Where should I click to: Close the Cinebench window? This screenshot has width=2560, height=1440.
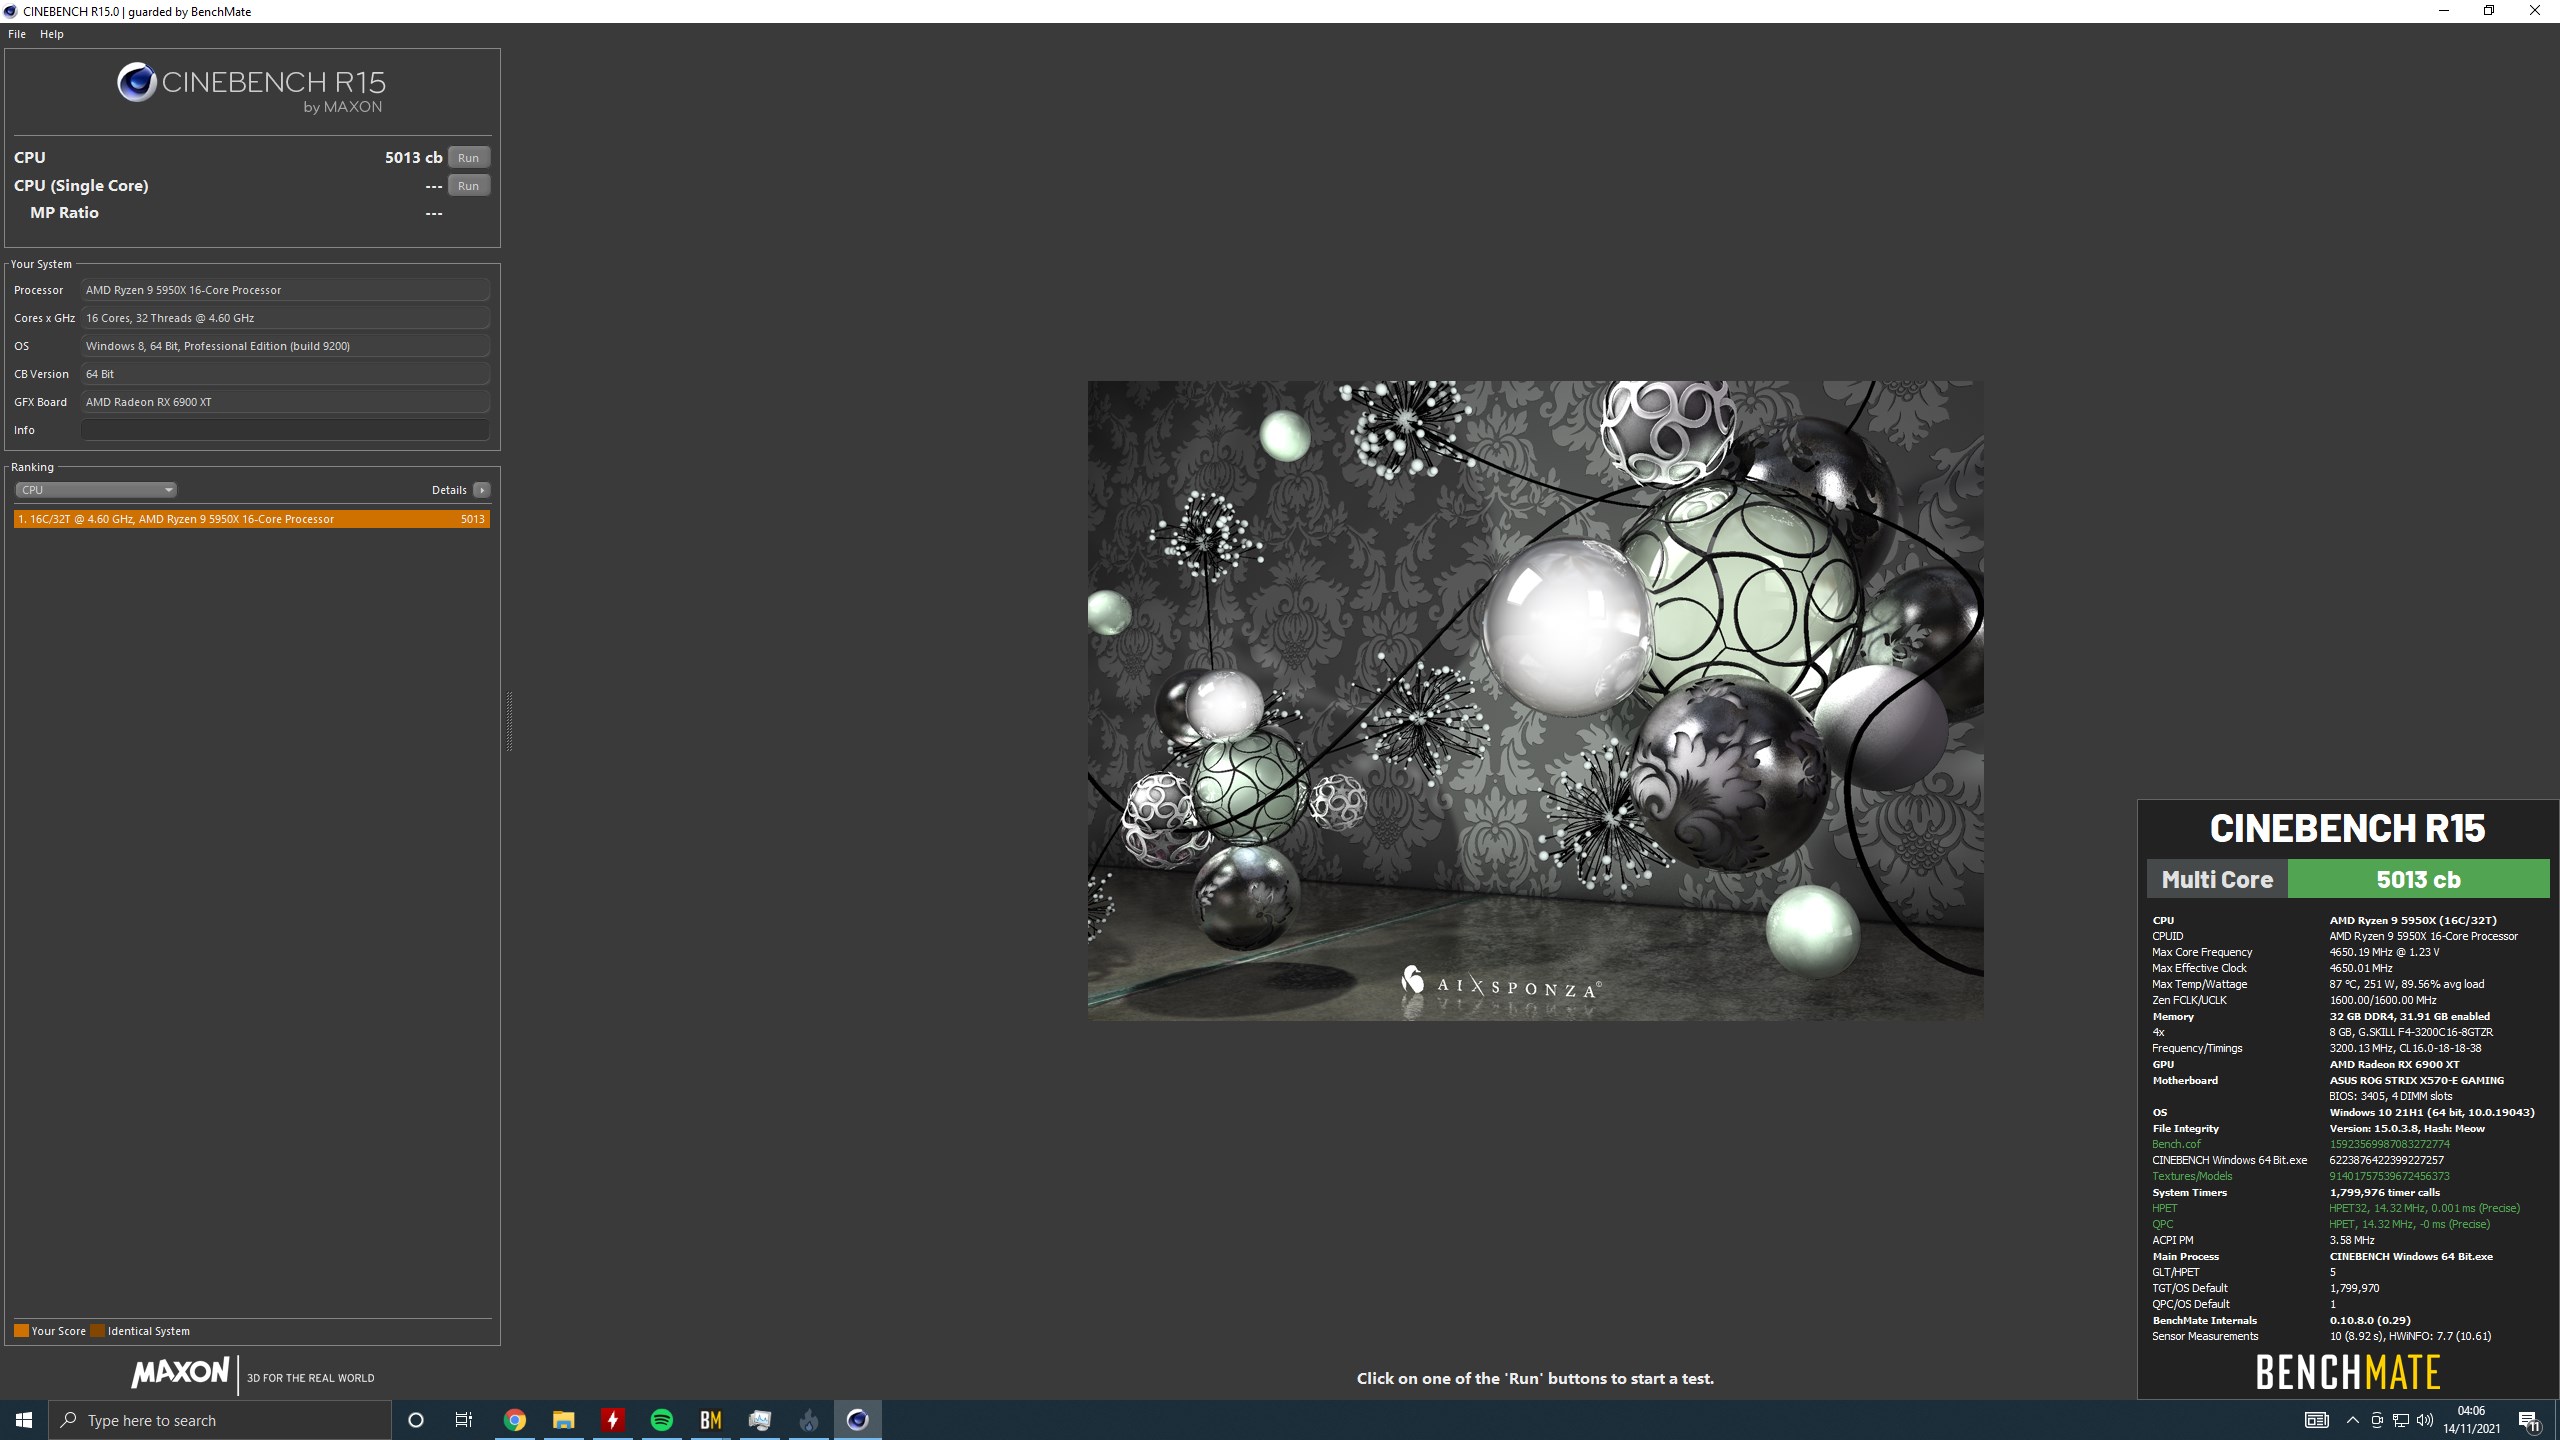pyautogui.click(x=2535, y=11)
